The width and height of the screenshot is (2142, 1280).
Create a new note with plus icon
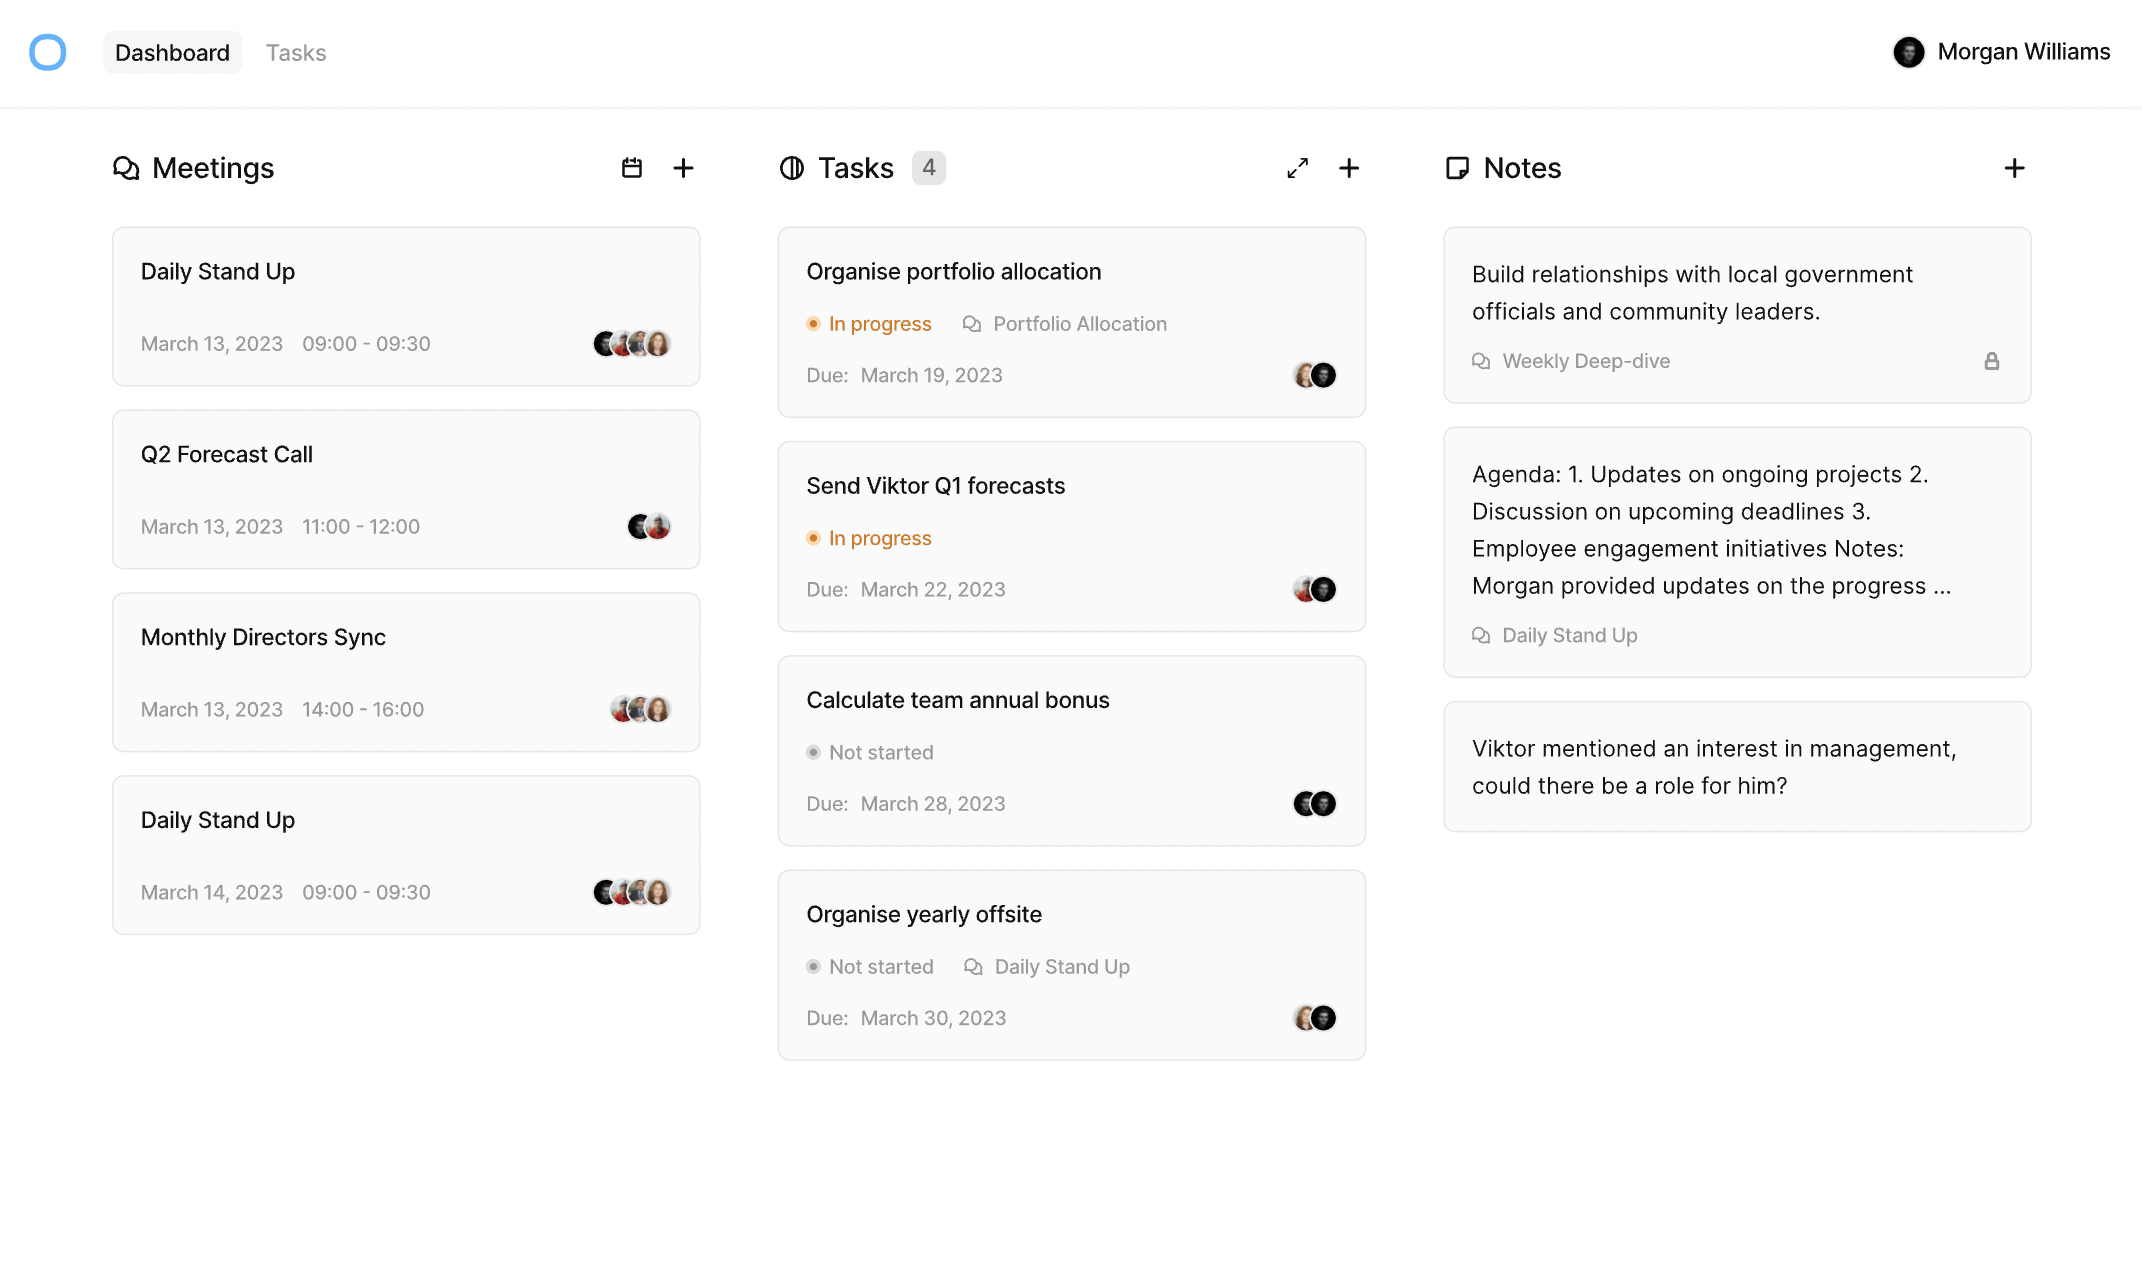point(2014,168)
